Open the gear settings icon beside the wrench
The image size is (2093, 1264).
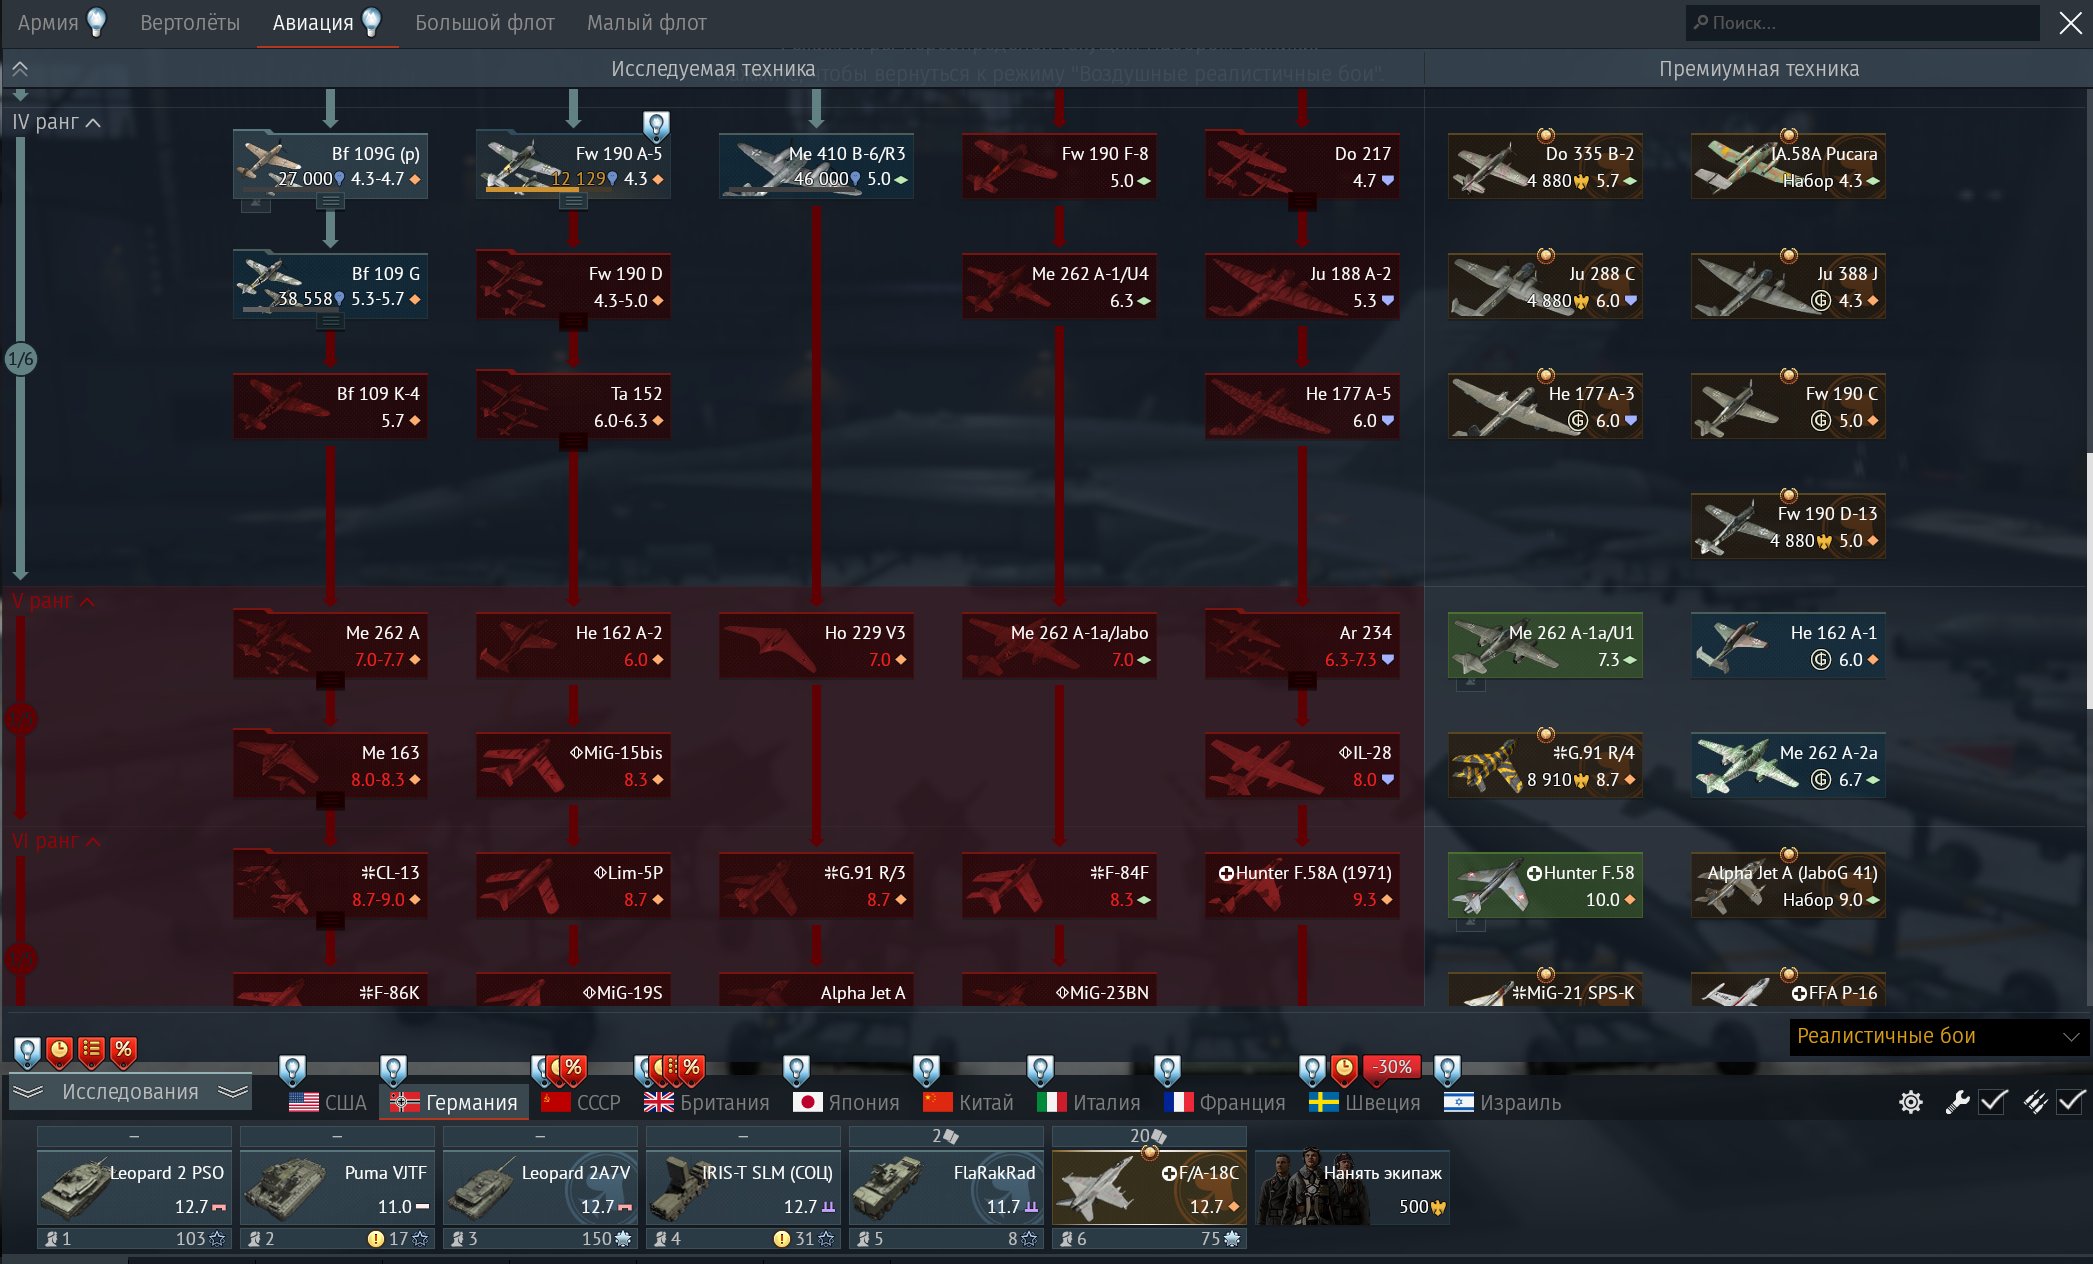click(1911, 1102)
